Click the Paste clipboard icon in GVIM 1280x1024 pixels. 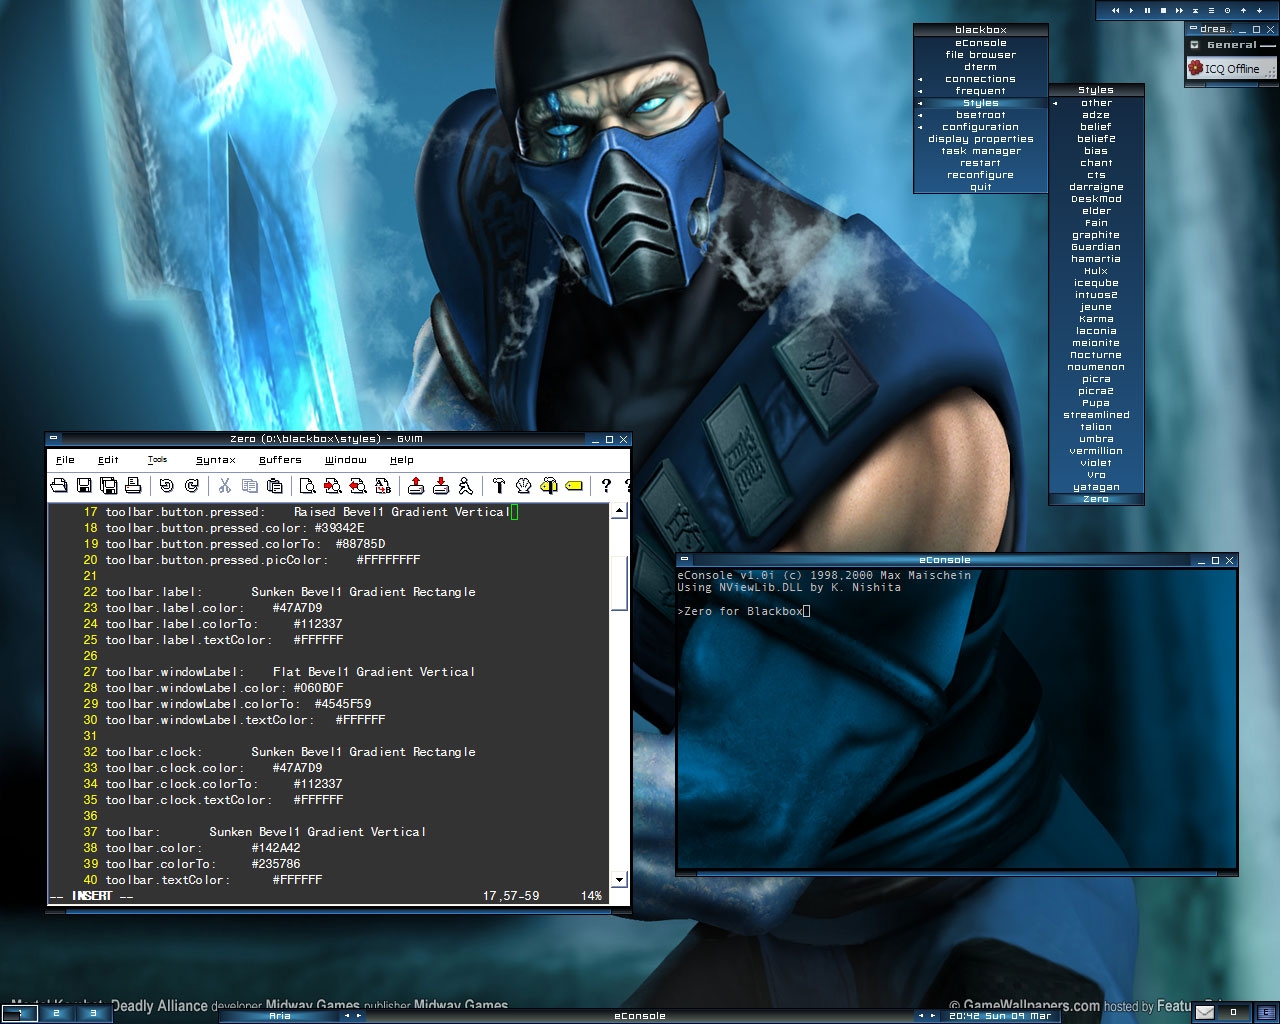pos(274,486)
